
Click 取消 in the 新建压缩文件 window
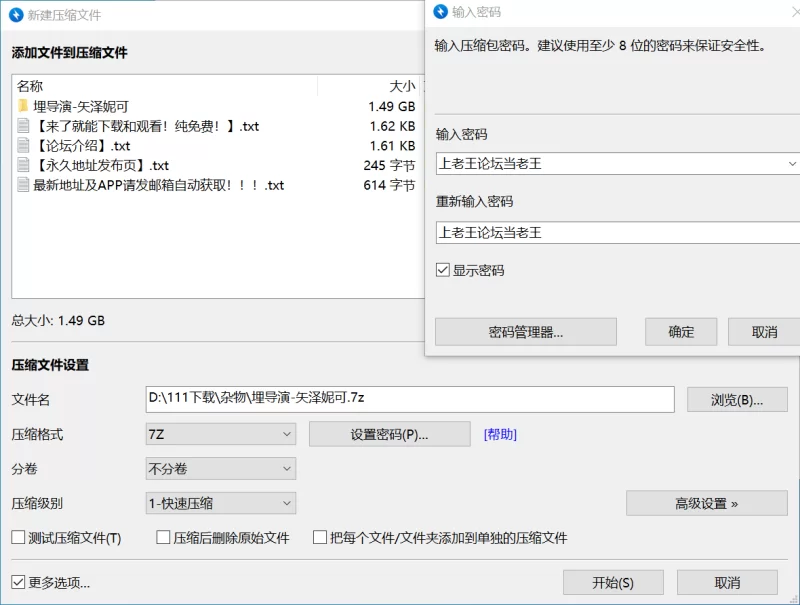tap(727, 583)
